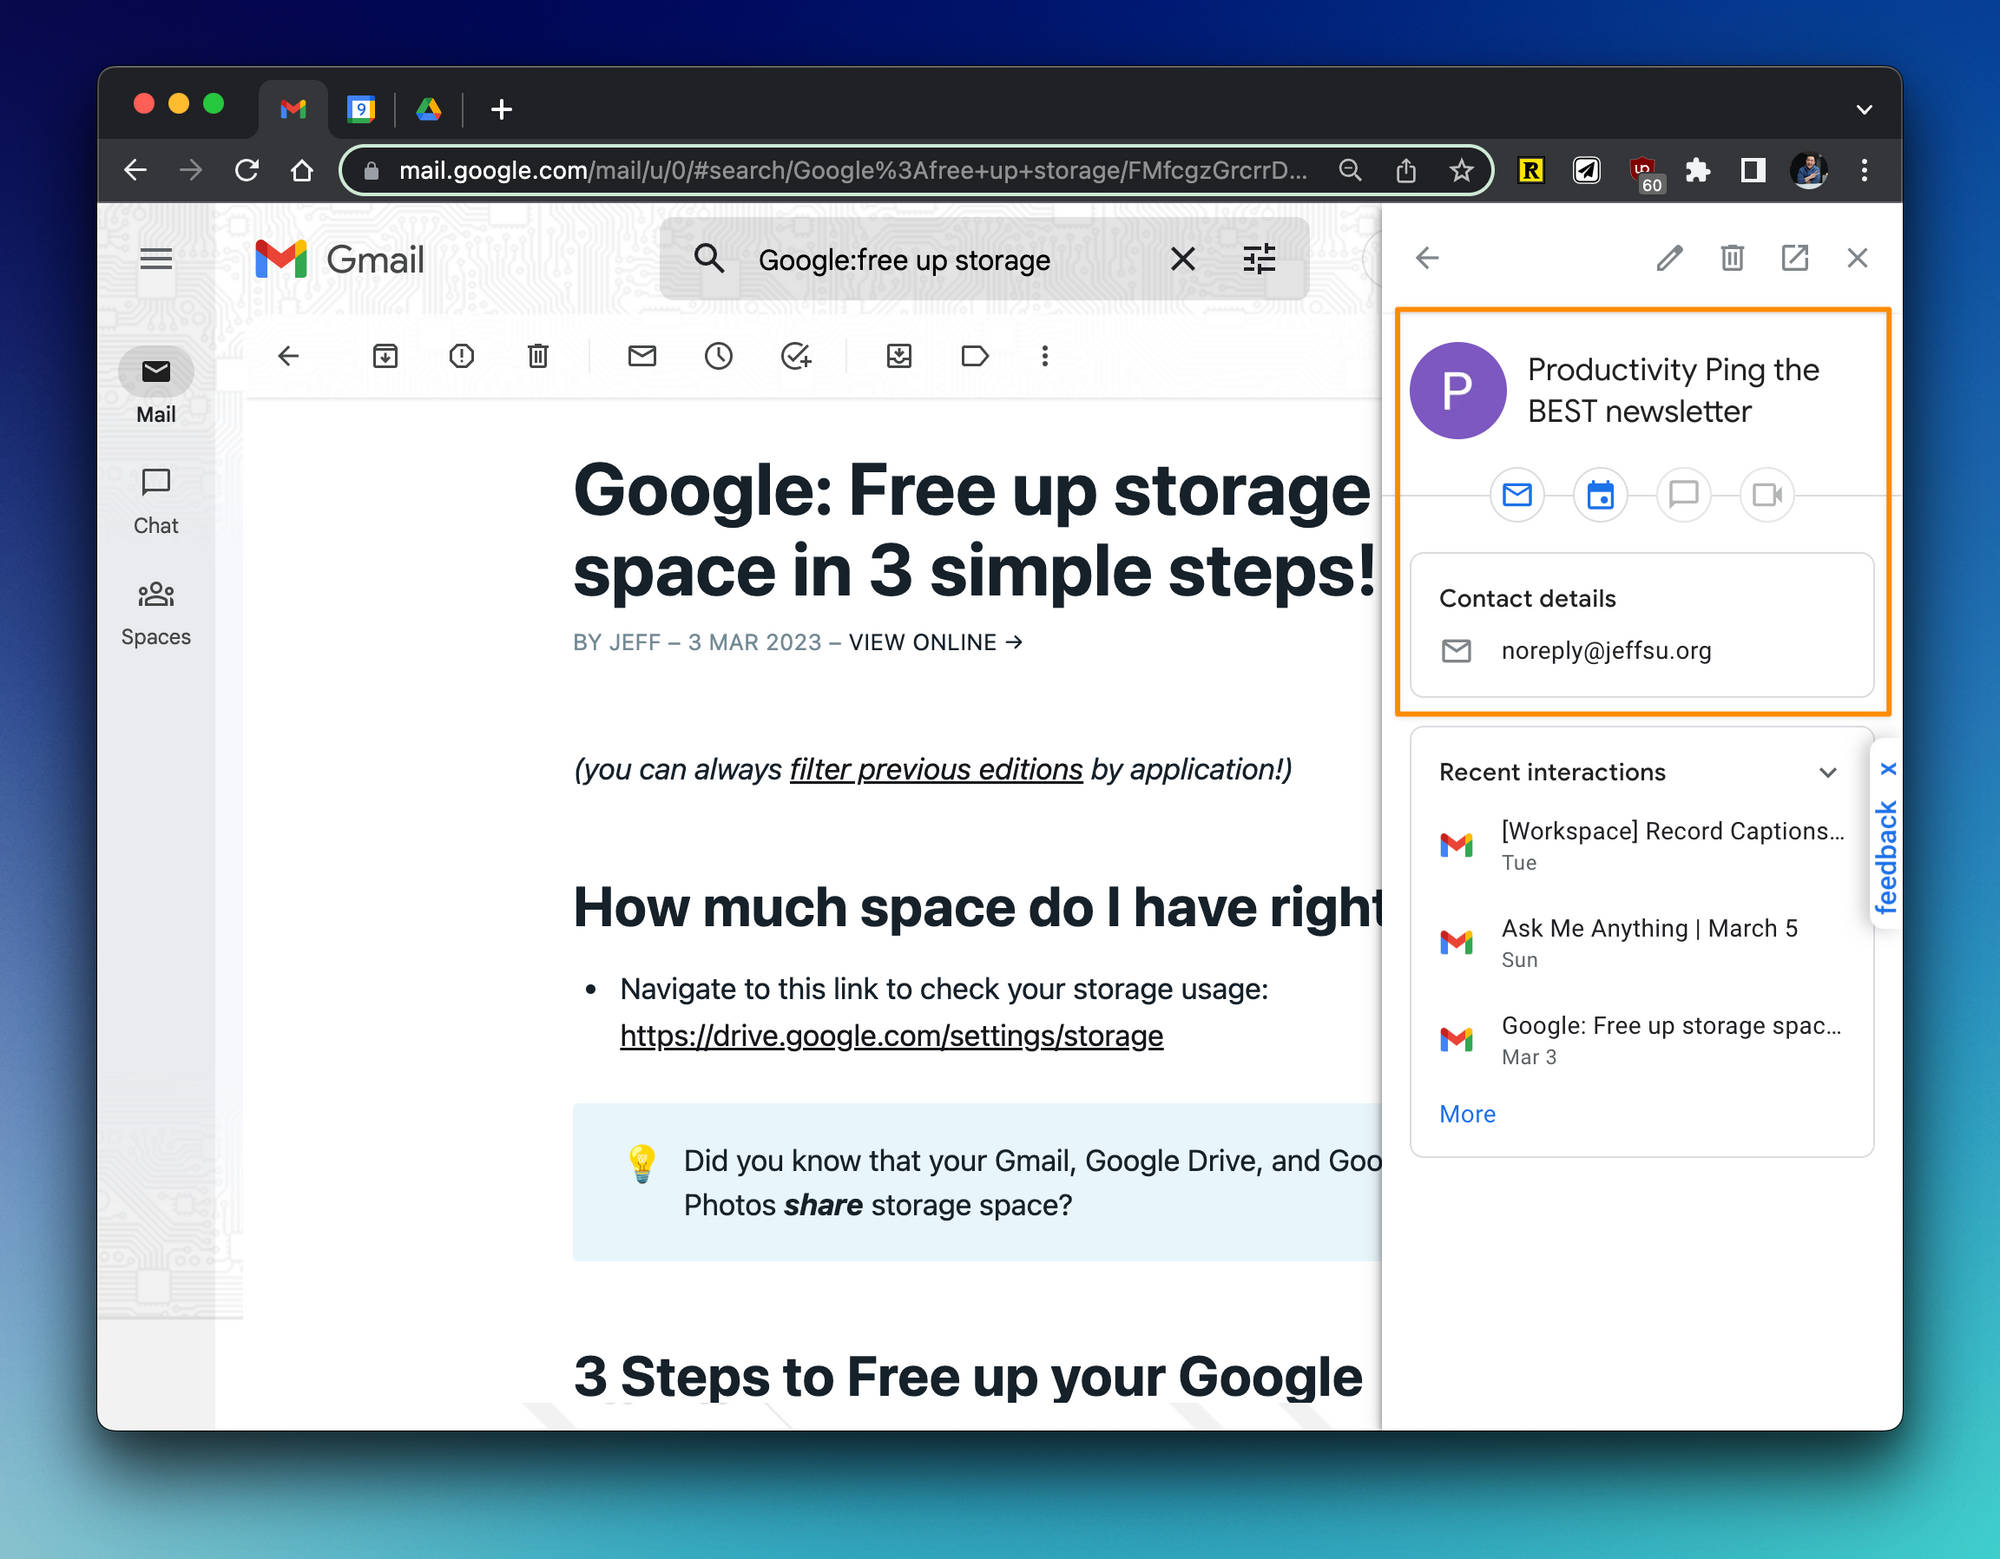2000x1559 pixels.
Task: Click the browser address bar URL
Action: click(853, 171)
